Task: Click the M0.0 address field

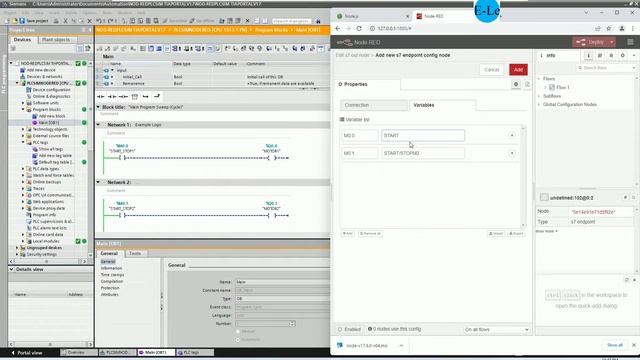Action: (x=360, y=136)
